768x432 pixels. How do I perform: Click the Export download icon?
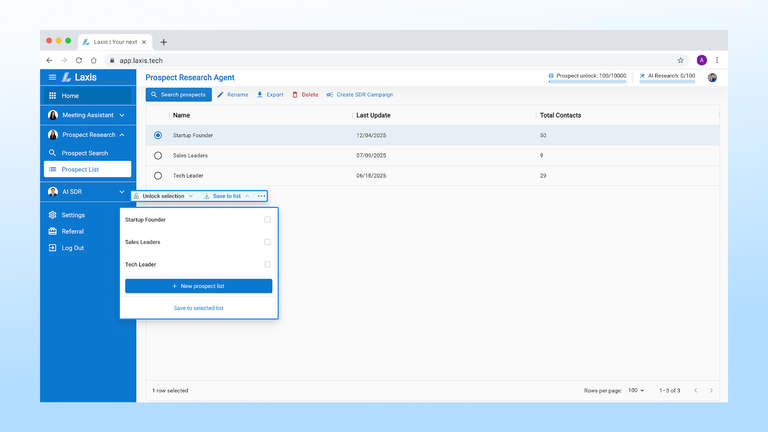260,95
